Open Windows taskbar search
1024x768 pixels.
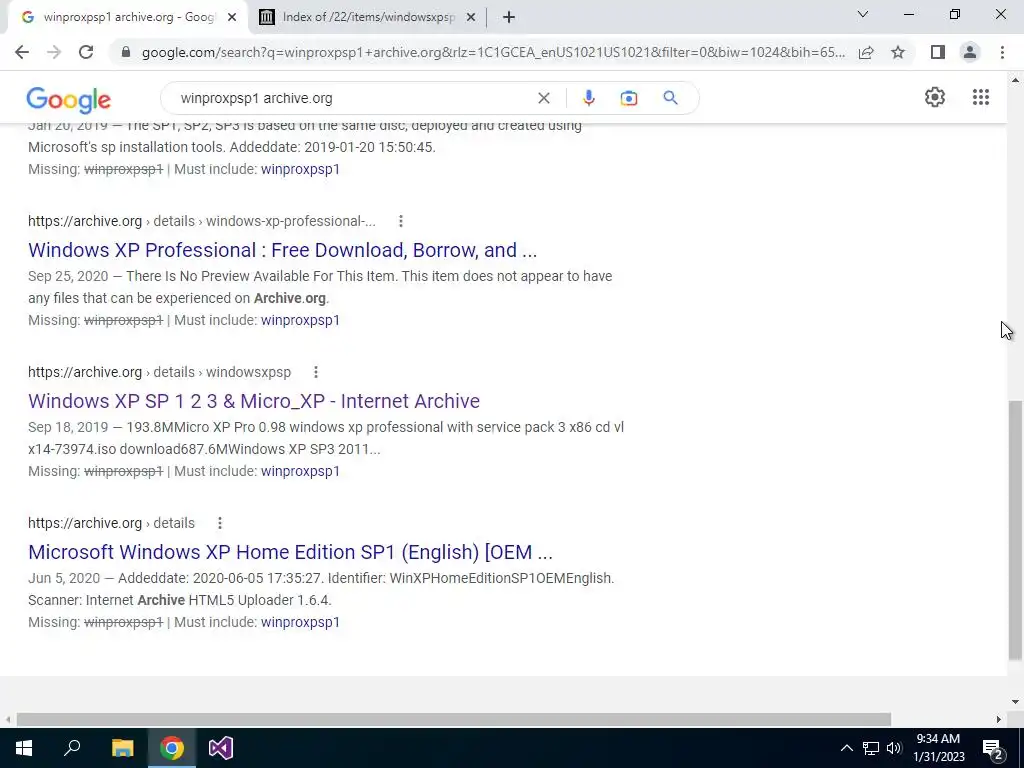point(72,748)
